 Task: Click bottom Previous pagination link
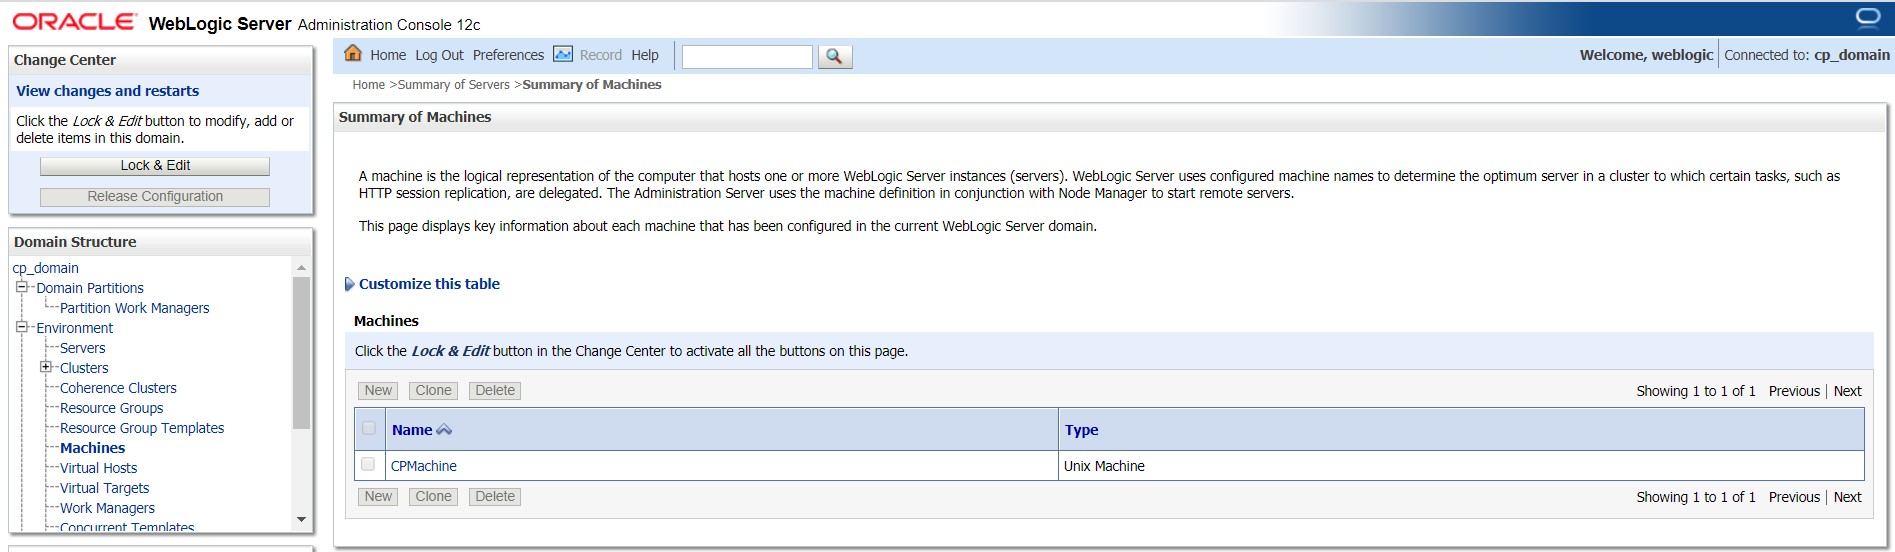[x=1794, y=497]
